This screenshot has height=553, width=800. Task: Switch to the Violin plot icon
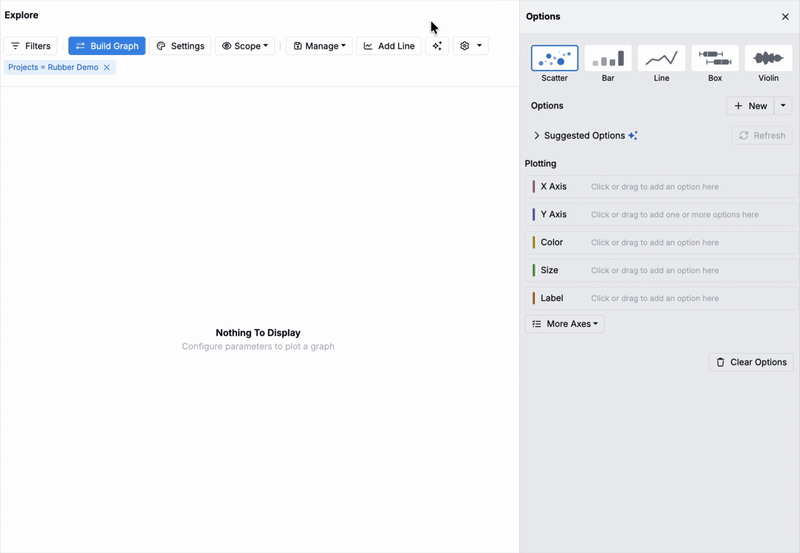coord(768,58)
